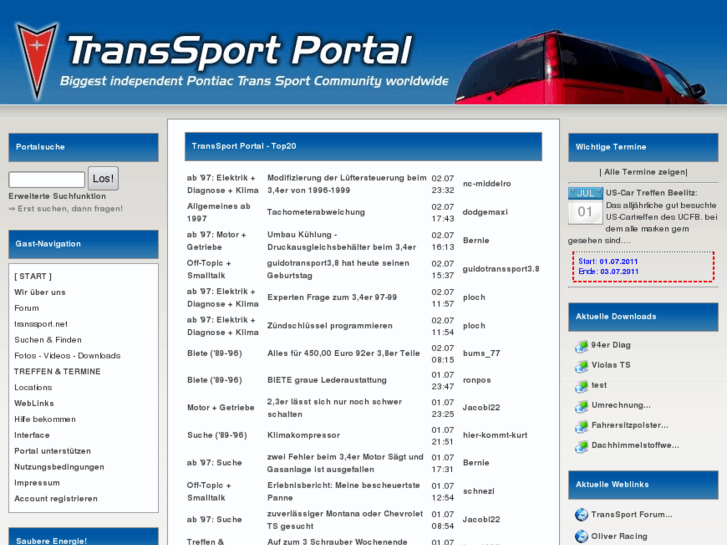
Task: Open topic 2,3er lässt sich schwer schalten
Action: tap(334, 408)
